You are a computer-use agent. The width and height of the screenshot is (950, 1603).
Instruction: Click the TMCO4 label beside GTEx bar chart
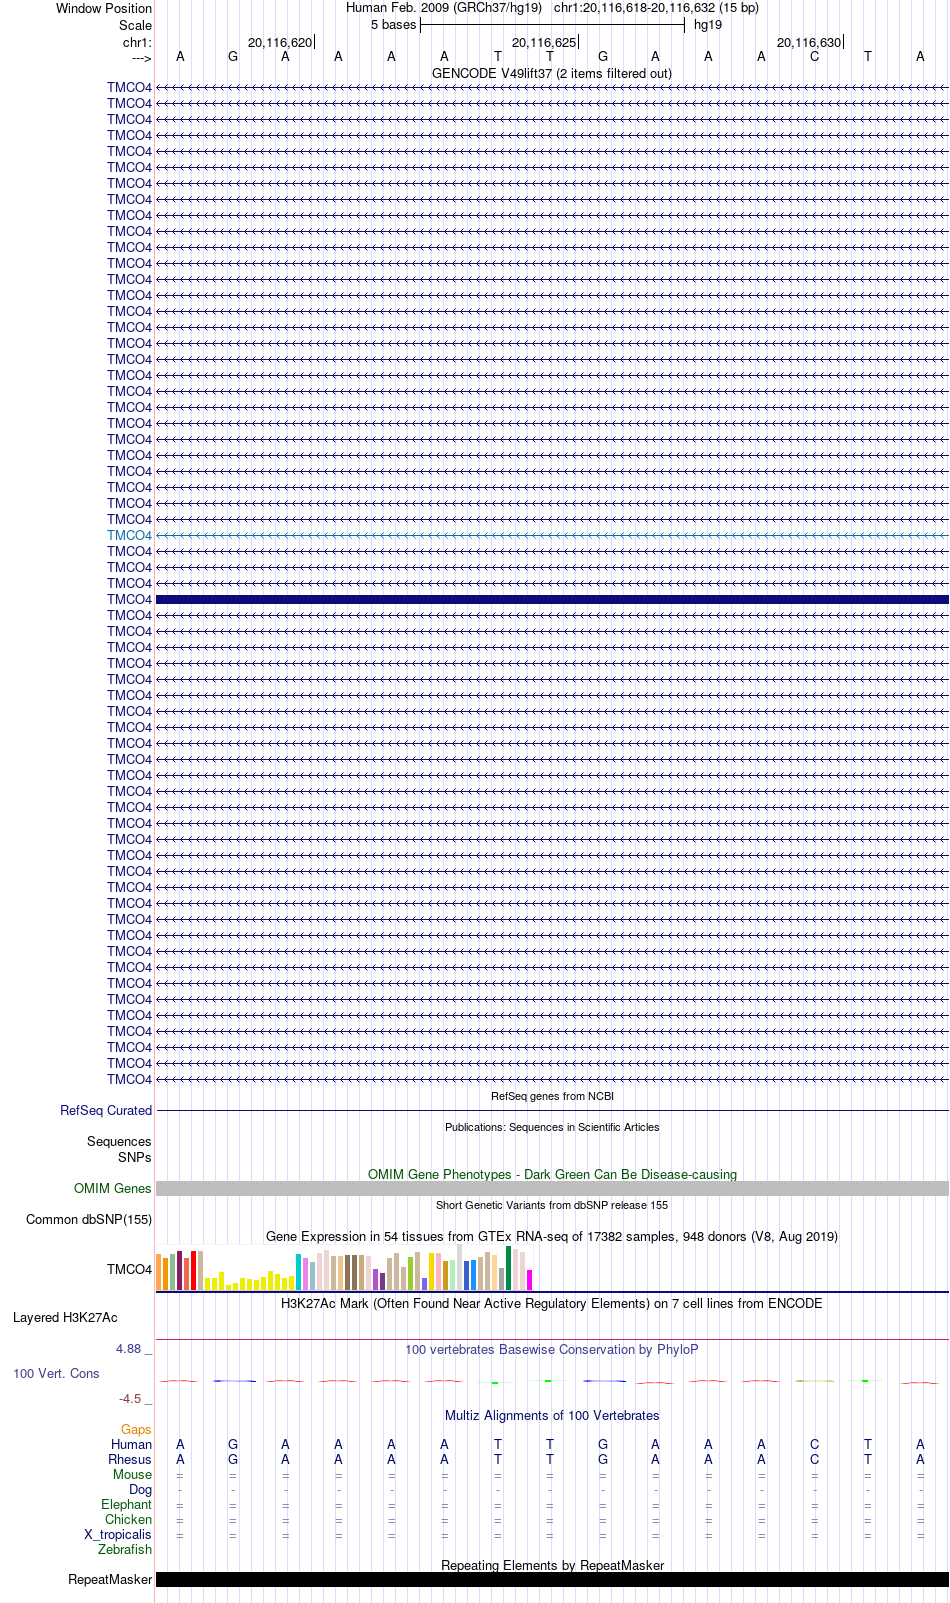click(x=130, y=1269)
